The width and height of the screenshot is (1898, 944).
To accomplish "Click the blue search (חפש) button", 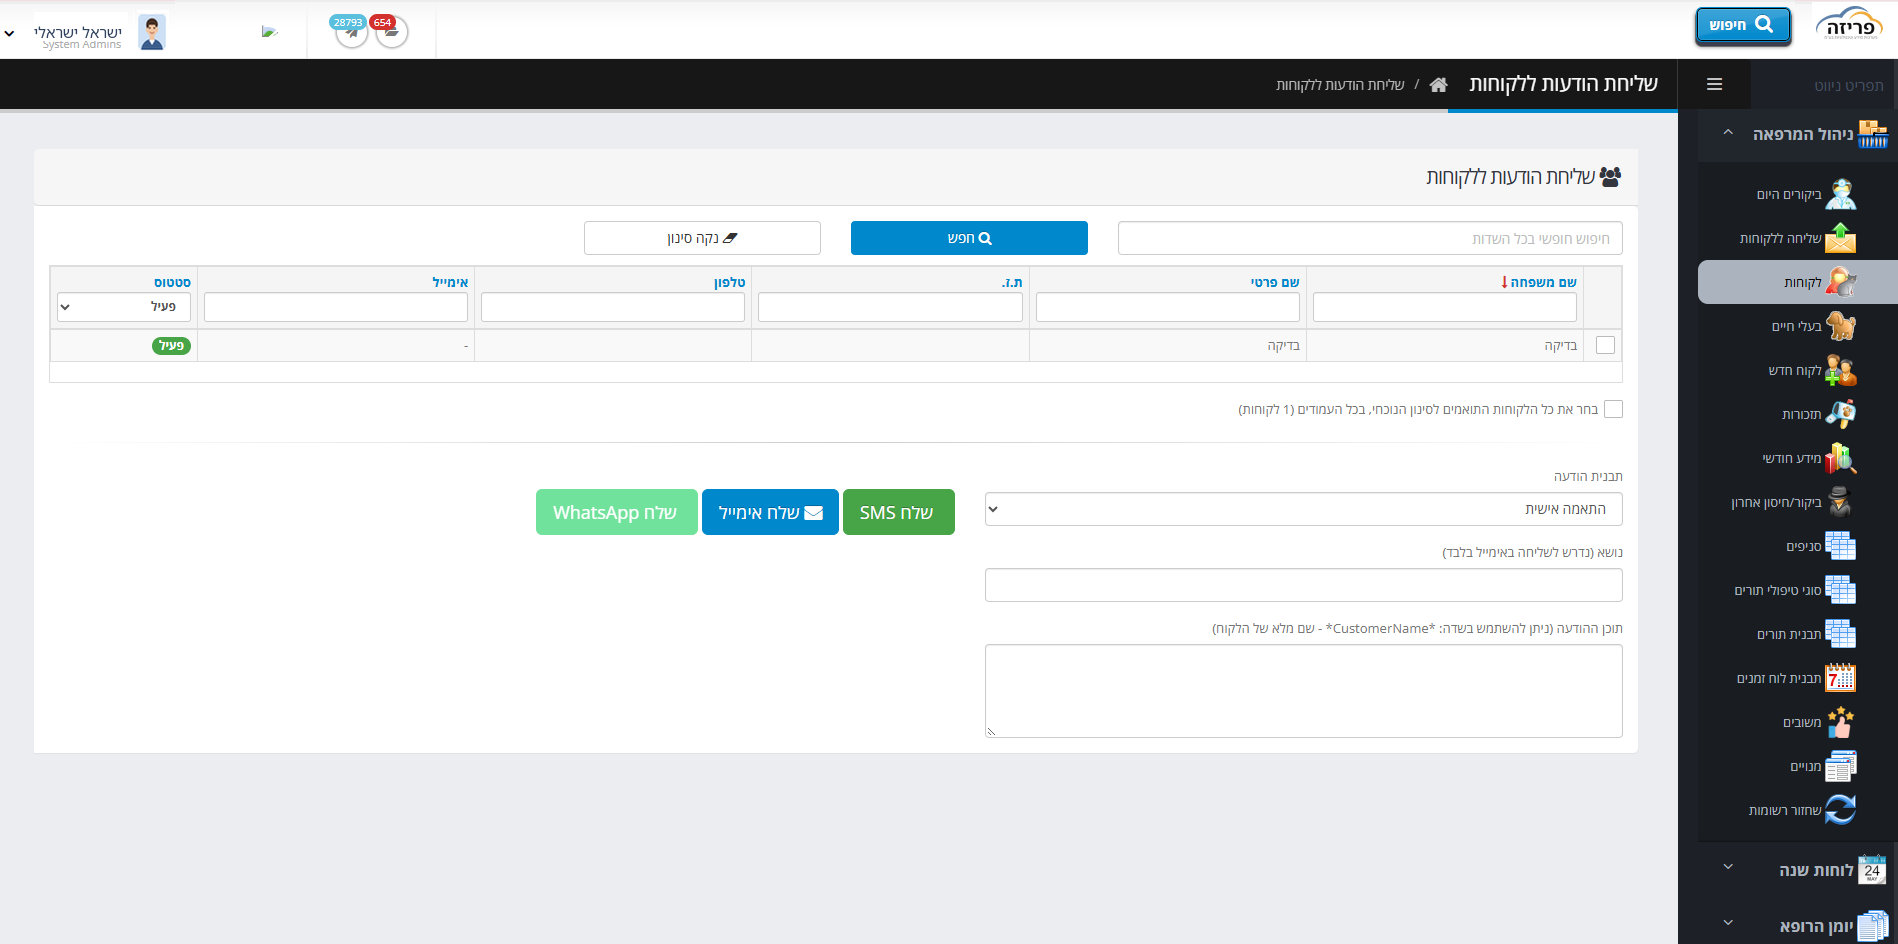I will coord(969,238).
